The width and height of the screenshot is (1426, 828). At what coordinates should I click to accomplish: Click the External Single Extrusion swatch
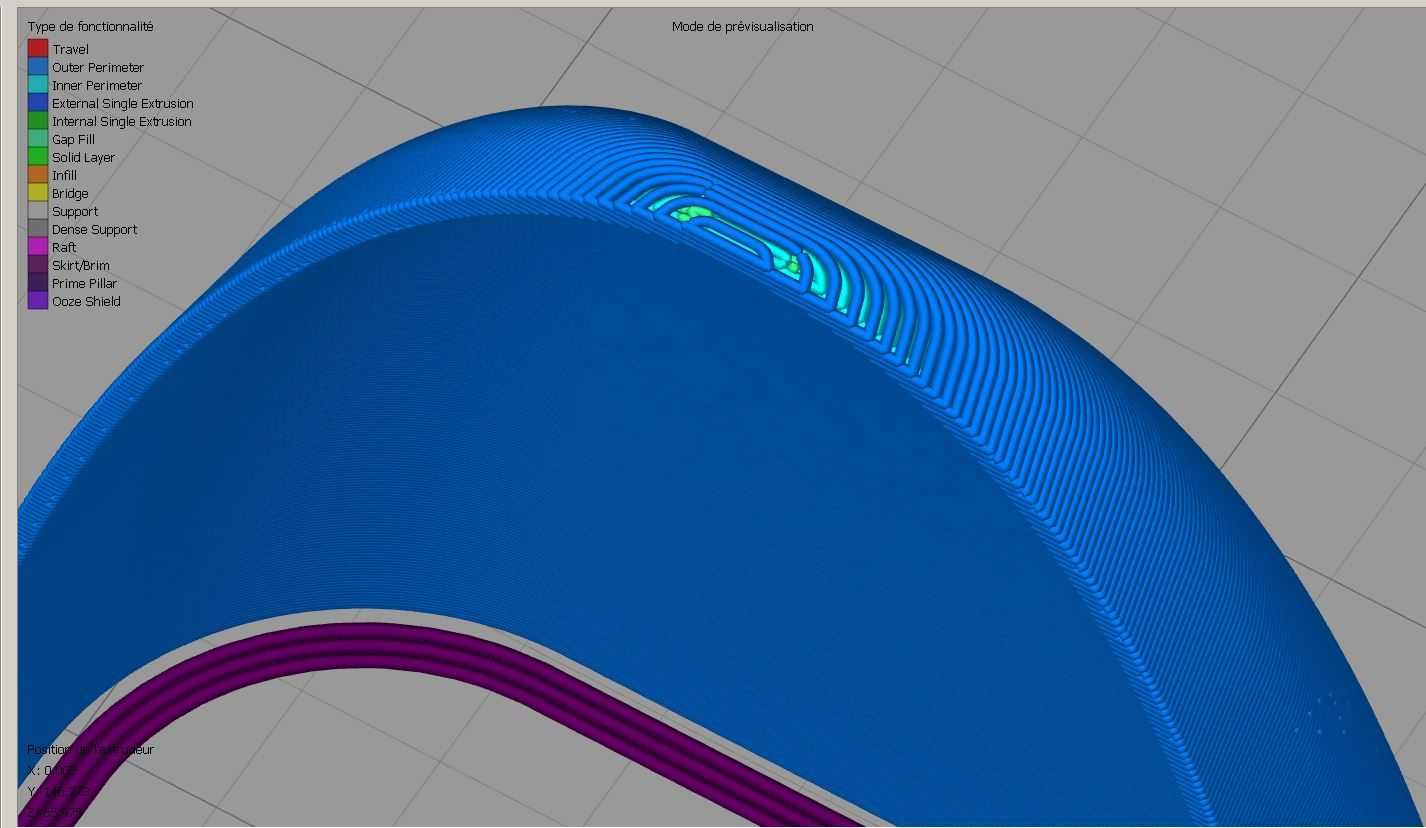tap(38, 102)
